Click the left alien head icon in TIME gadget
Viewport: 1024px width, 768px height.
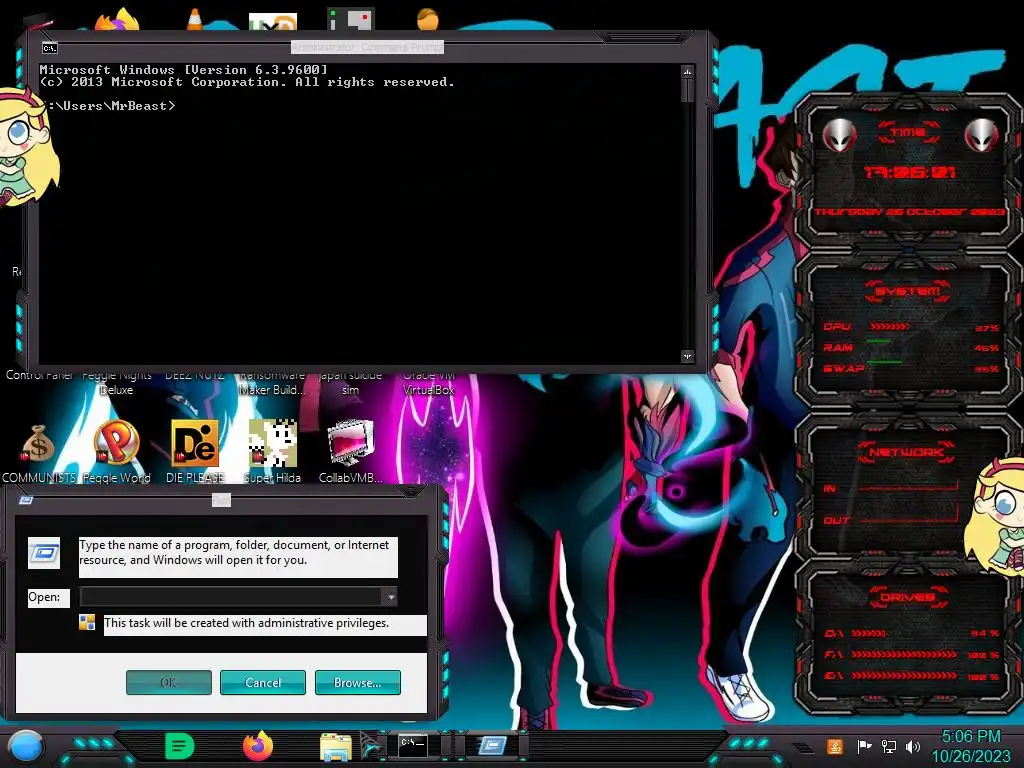tap(839, 136)
